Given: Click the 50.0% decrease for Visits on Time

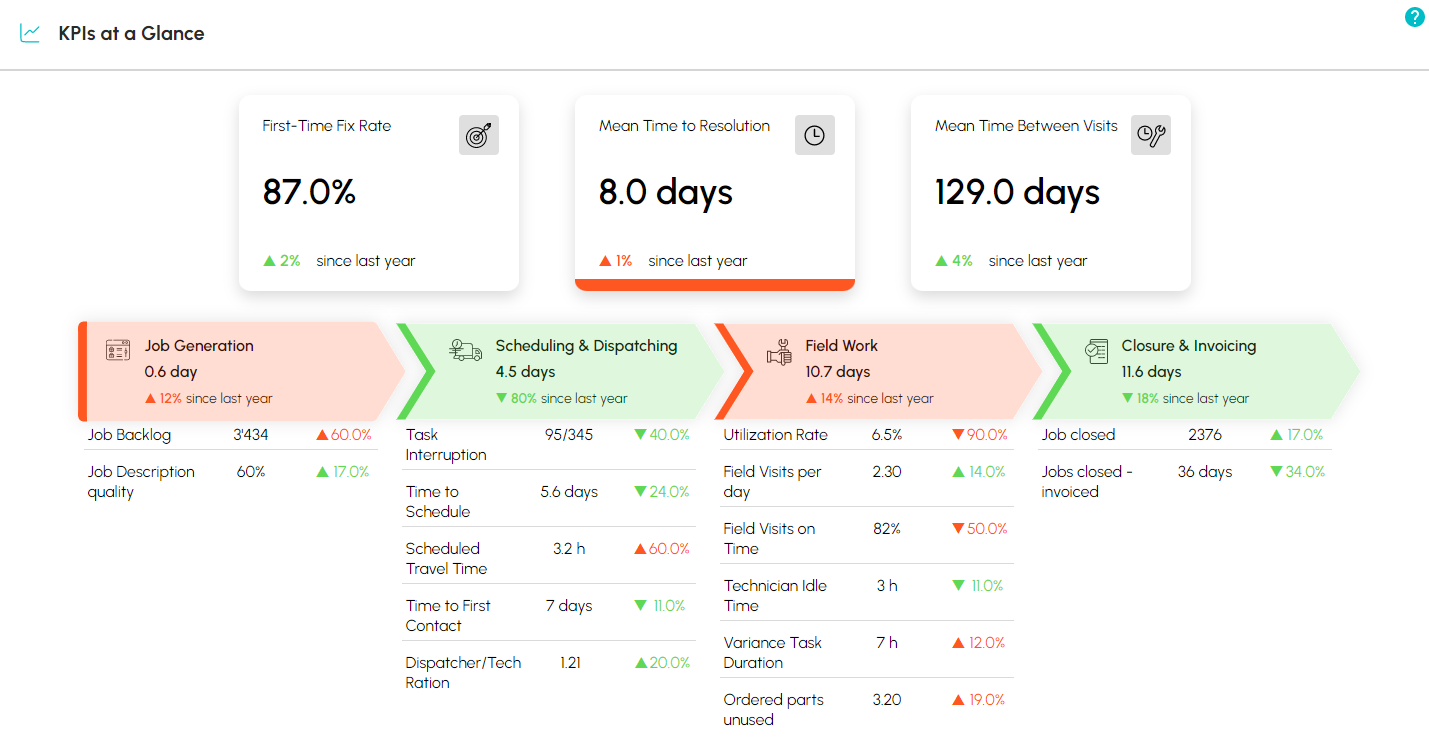Looking at the screenshot, I should click(x=979, y=529).
